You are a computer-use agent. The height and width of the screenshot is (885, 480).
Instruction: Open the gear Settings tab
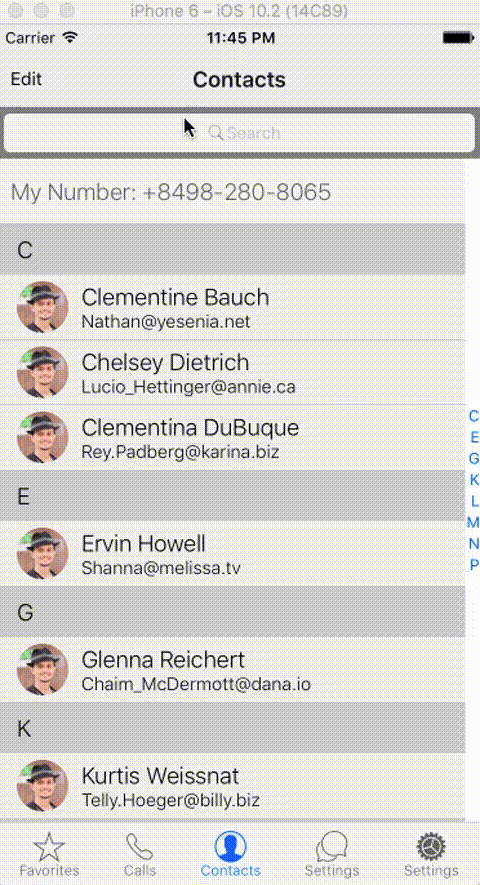click(x=431, y=853)
